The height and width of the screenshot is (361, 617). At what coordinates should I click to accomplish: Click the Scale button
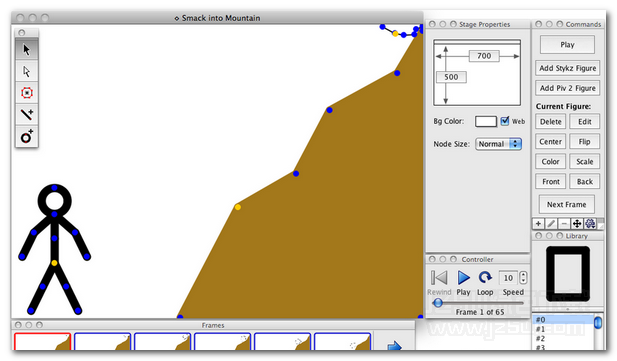click(584, 161)
